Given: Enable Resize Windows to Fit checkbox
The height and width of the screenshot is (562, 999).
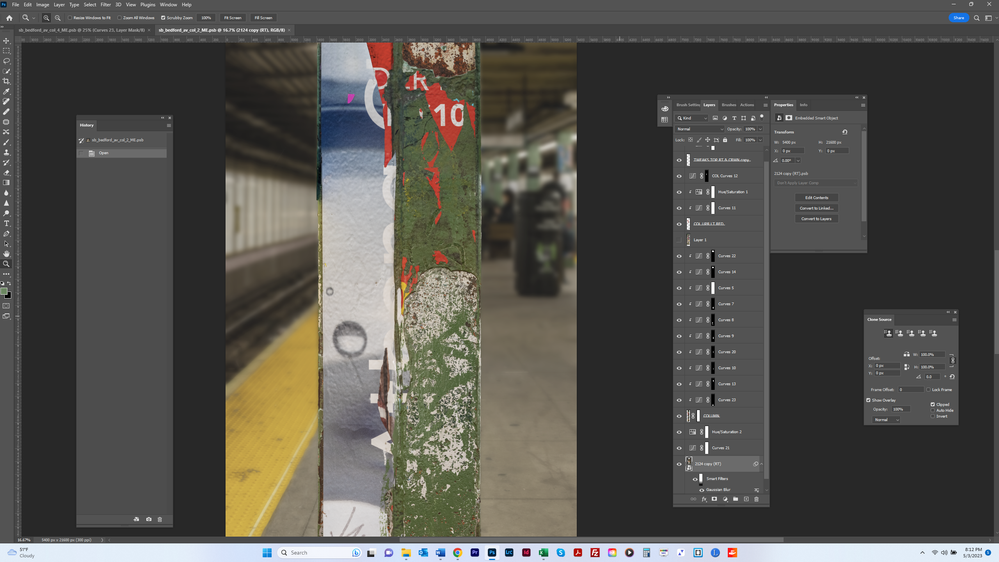Looking at the screenshot, I should [71, 18].
